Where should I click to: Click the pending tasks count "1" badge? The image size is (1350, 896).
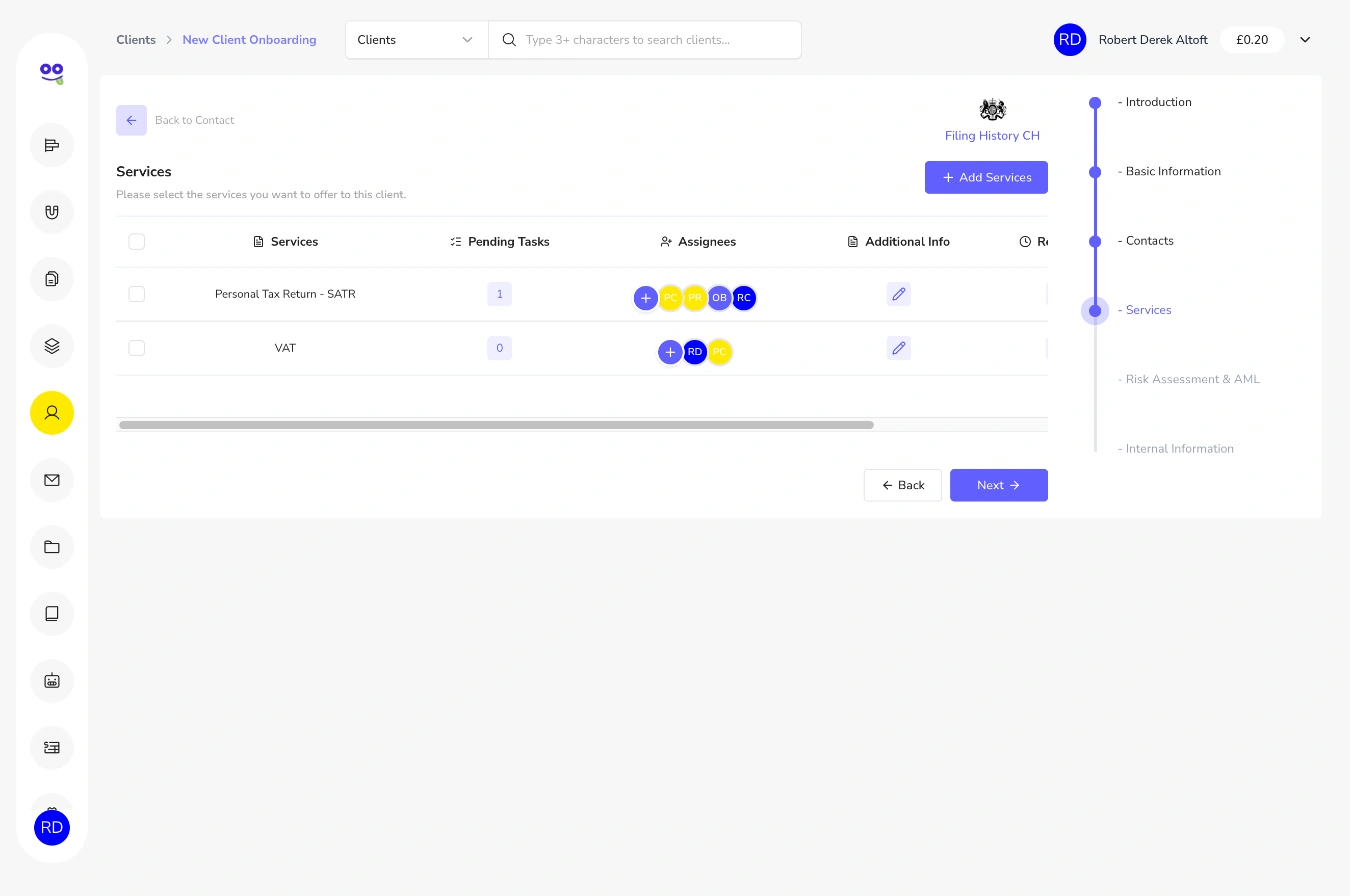[499, 294]
